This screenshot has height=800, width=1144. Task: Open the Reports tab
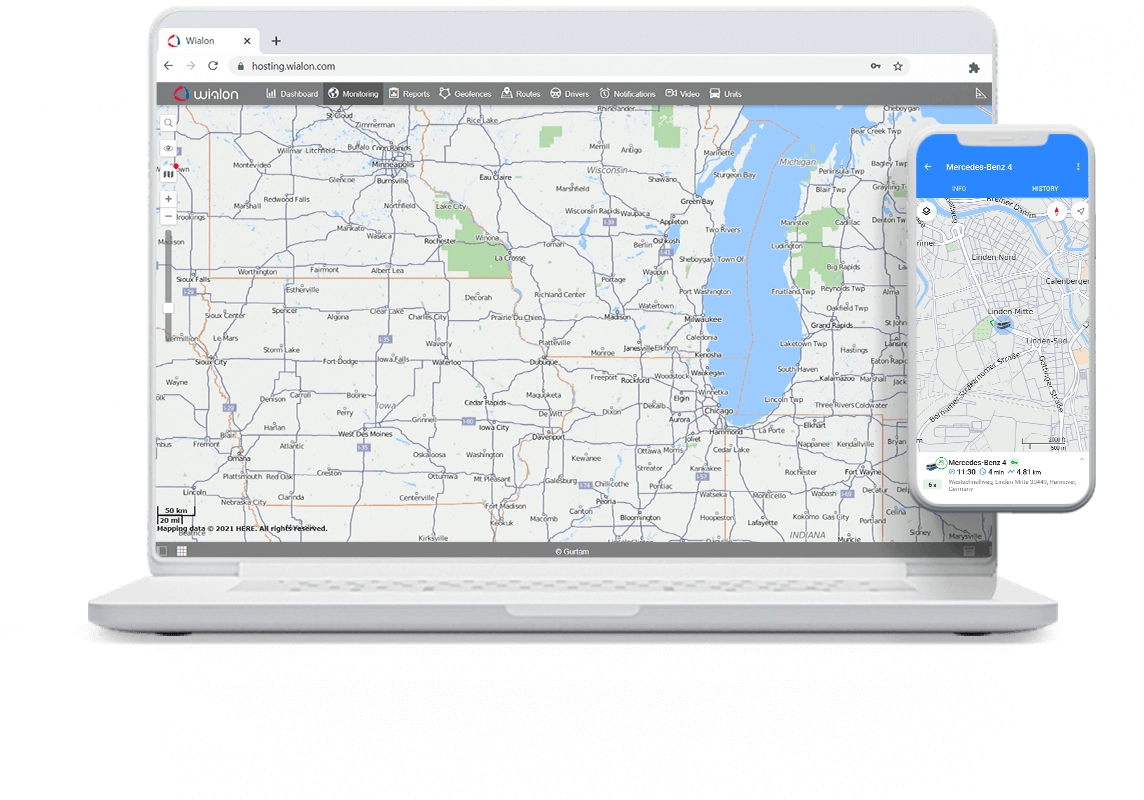(409, 93)
